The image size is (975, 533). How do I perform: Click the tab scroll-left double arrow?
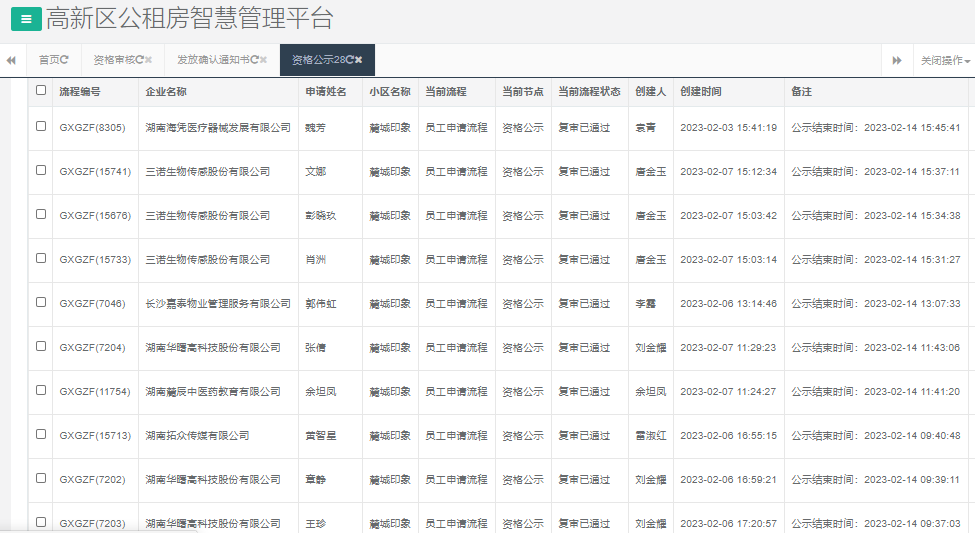coord(11,60)
